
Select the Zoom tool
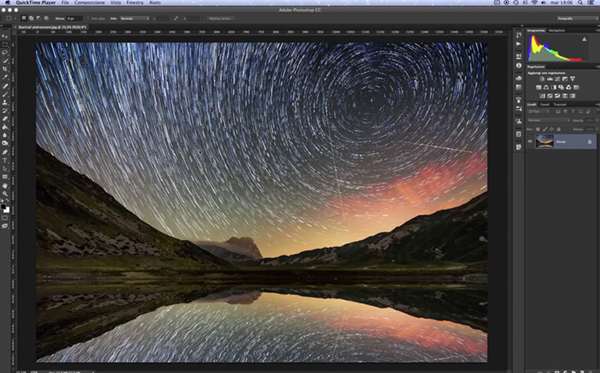point(5,194)
